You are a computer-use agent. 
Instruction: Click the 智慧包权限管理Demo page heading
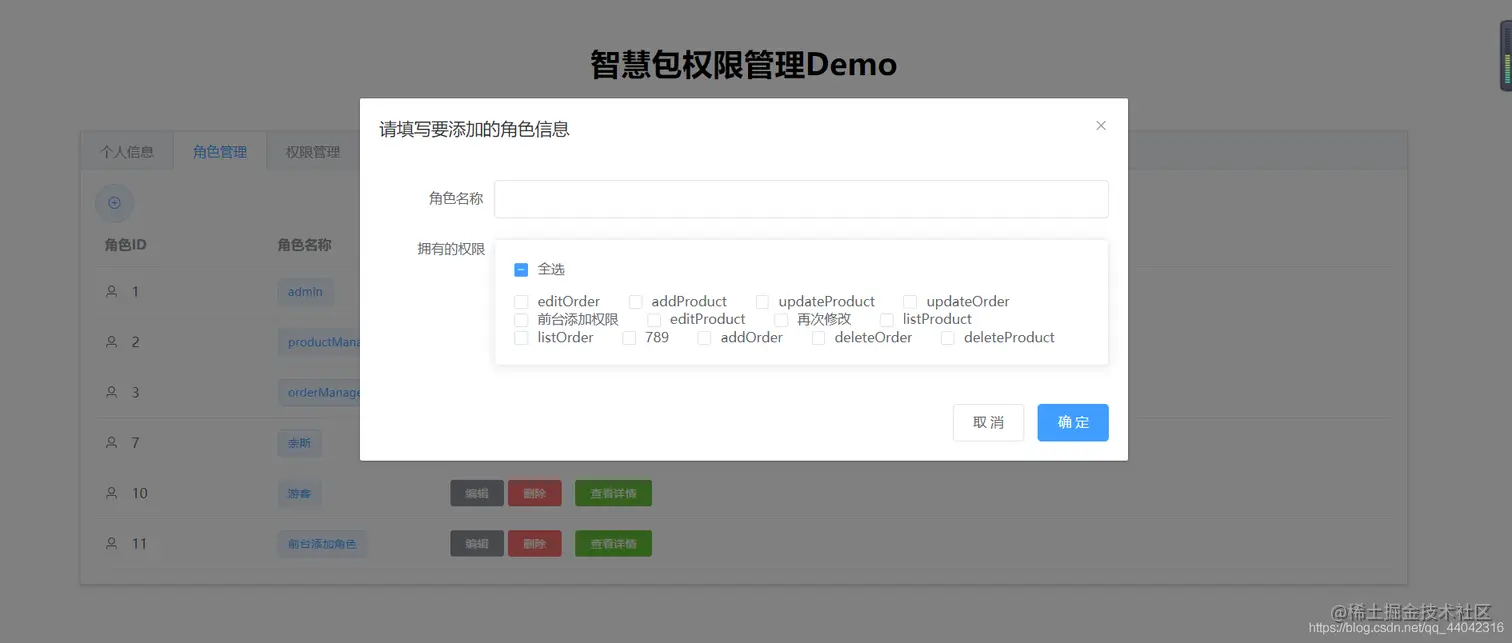[743, 65]
